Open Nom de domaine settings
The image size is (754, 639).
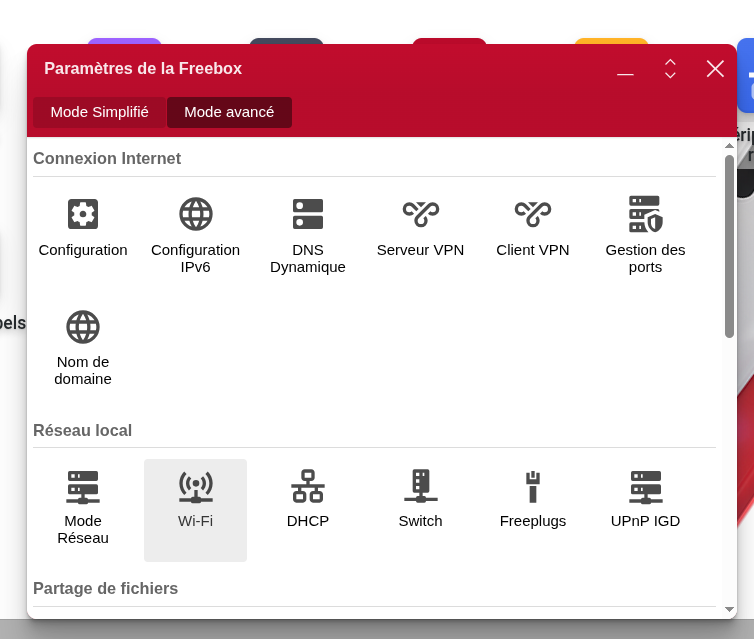[x=83, y=327]
